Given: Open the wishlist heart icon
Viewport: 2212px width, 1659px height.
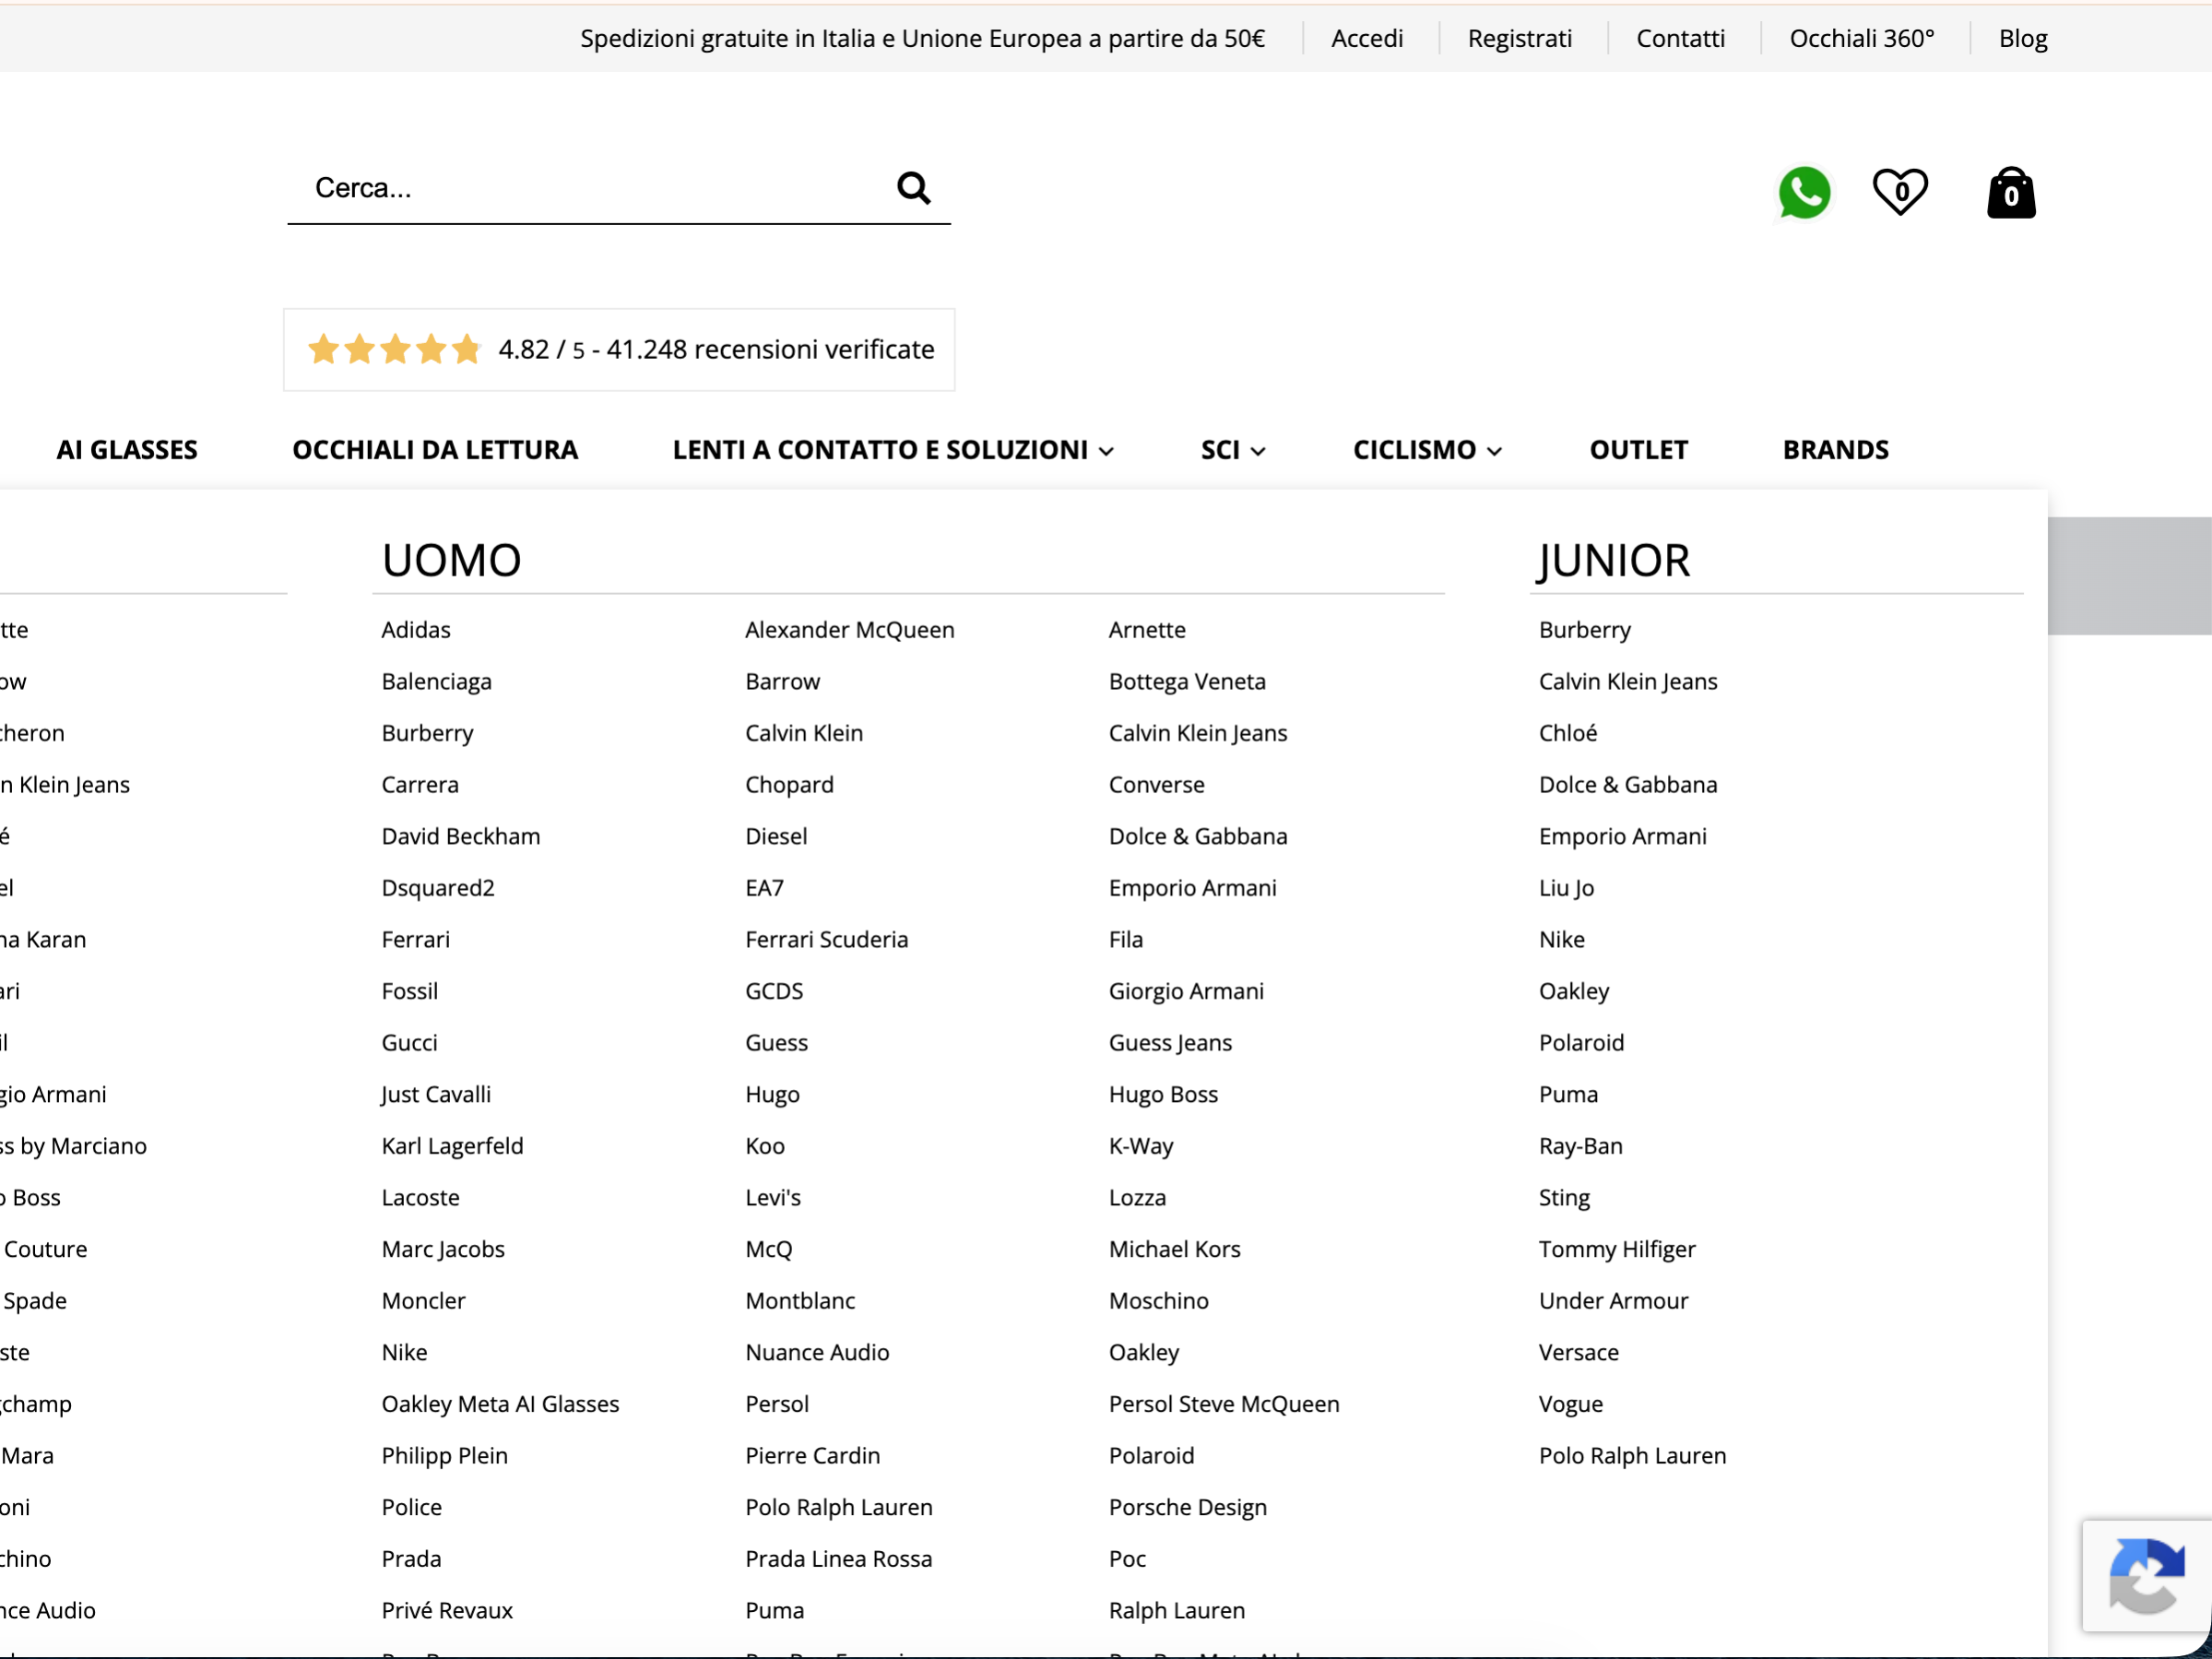Looking at the screenshot, I should 1900,191.
